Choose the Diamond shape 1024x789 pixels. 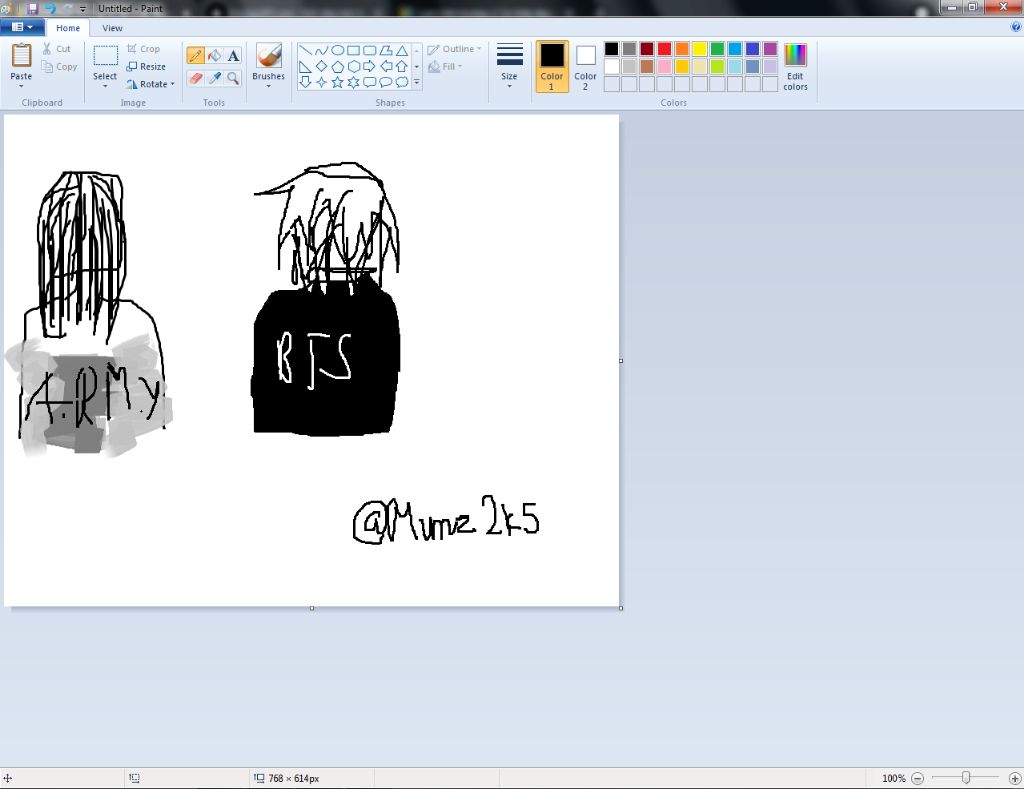[321, 66]
